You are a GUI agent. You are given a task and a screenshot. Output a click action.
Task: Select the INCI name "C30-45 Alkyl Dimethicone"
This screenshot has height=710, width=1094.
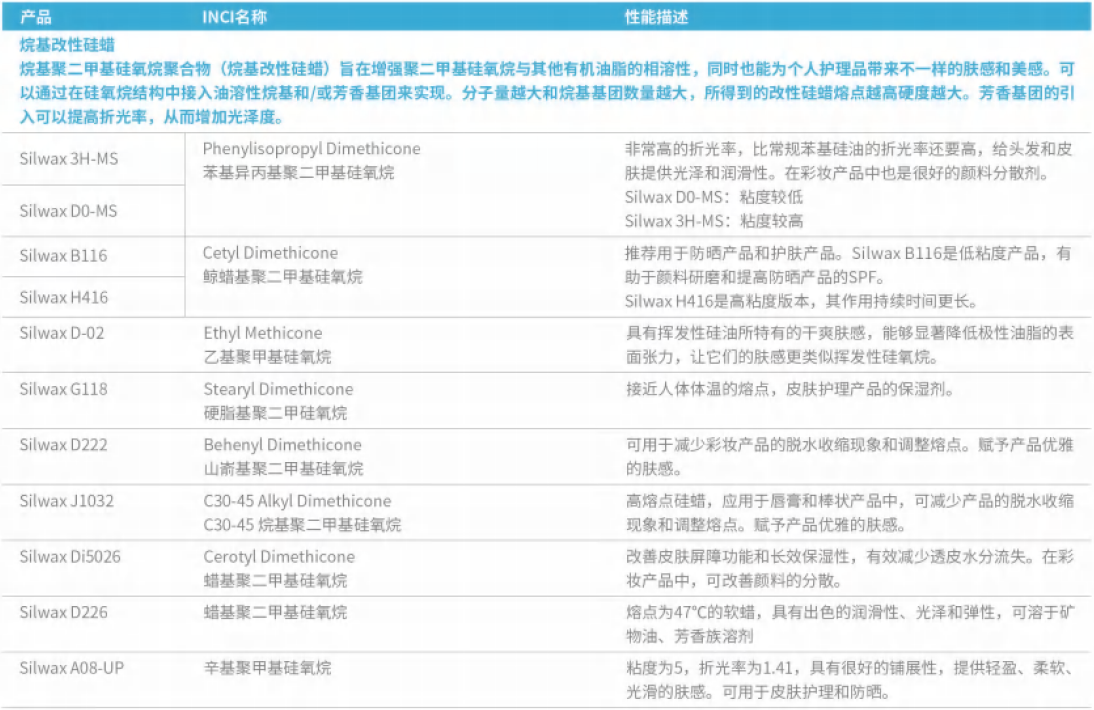point(297,501)
